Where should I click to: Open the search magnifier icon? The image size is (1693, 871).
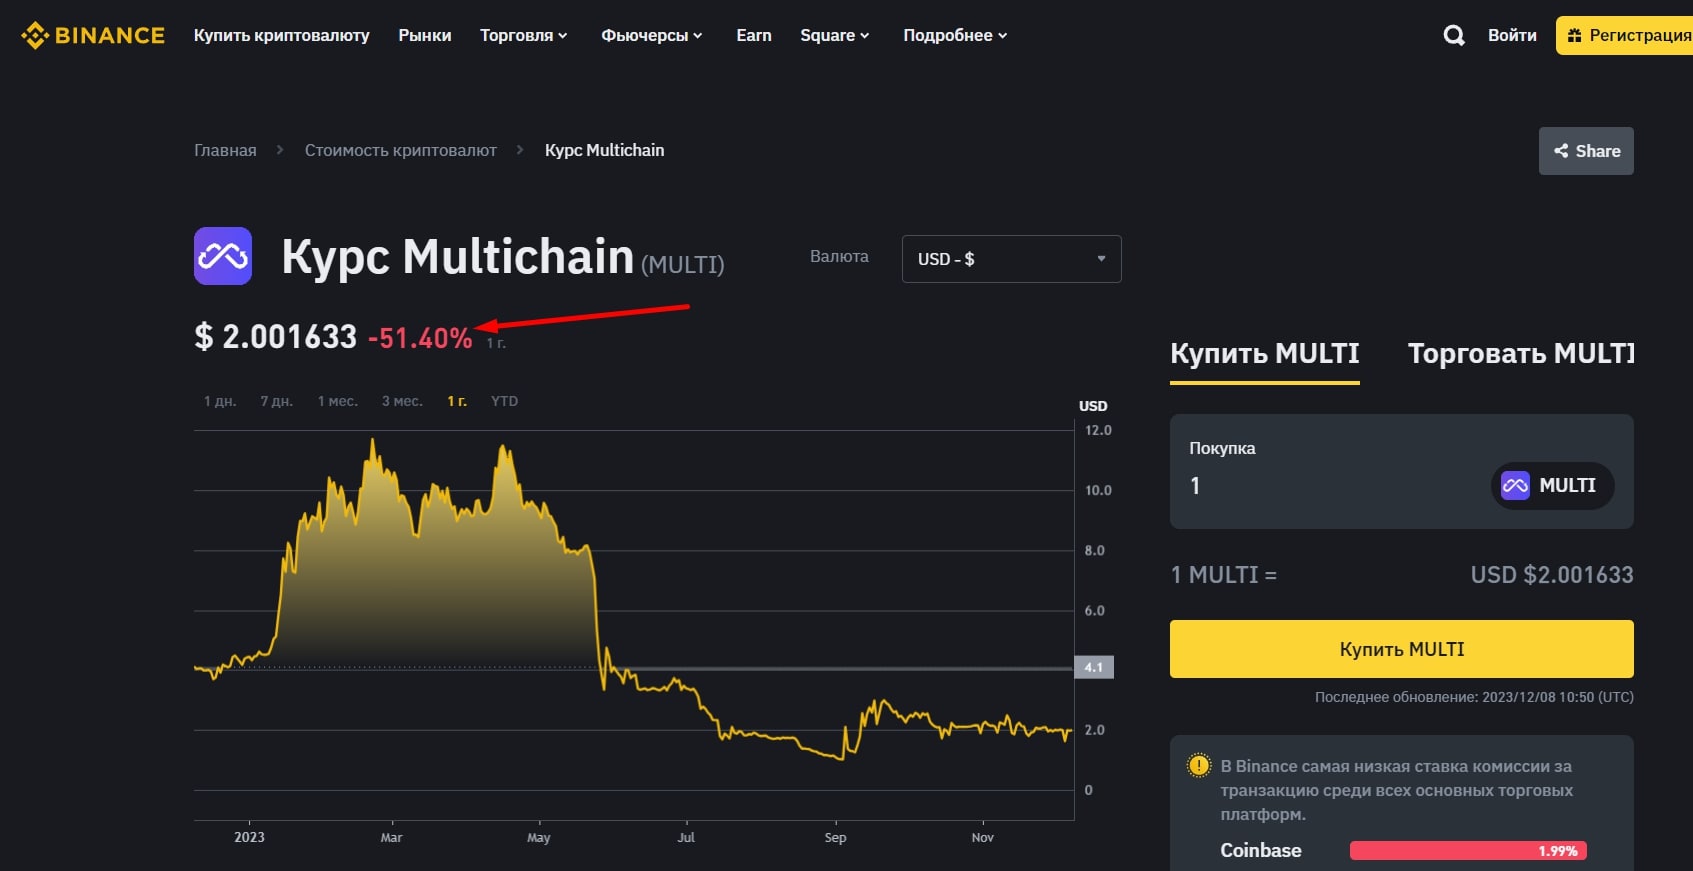[1454, 35]
